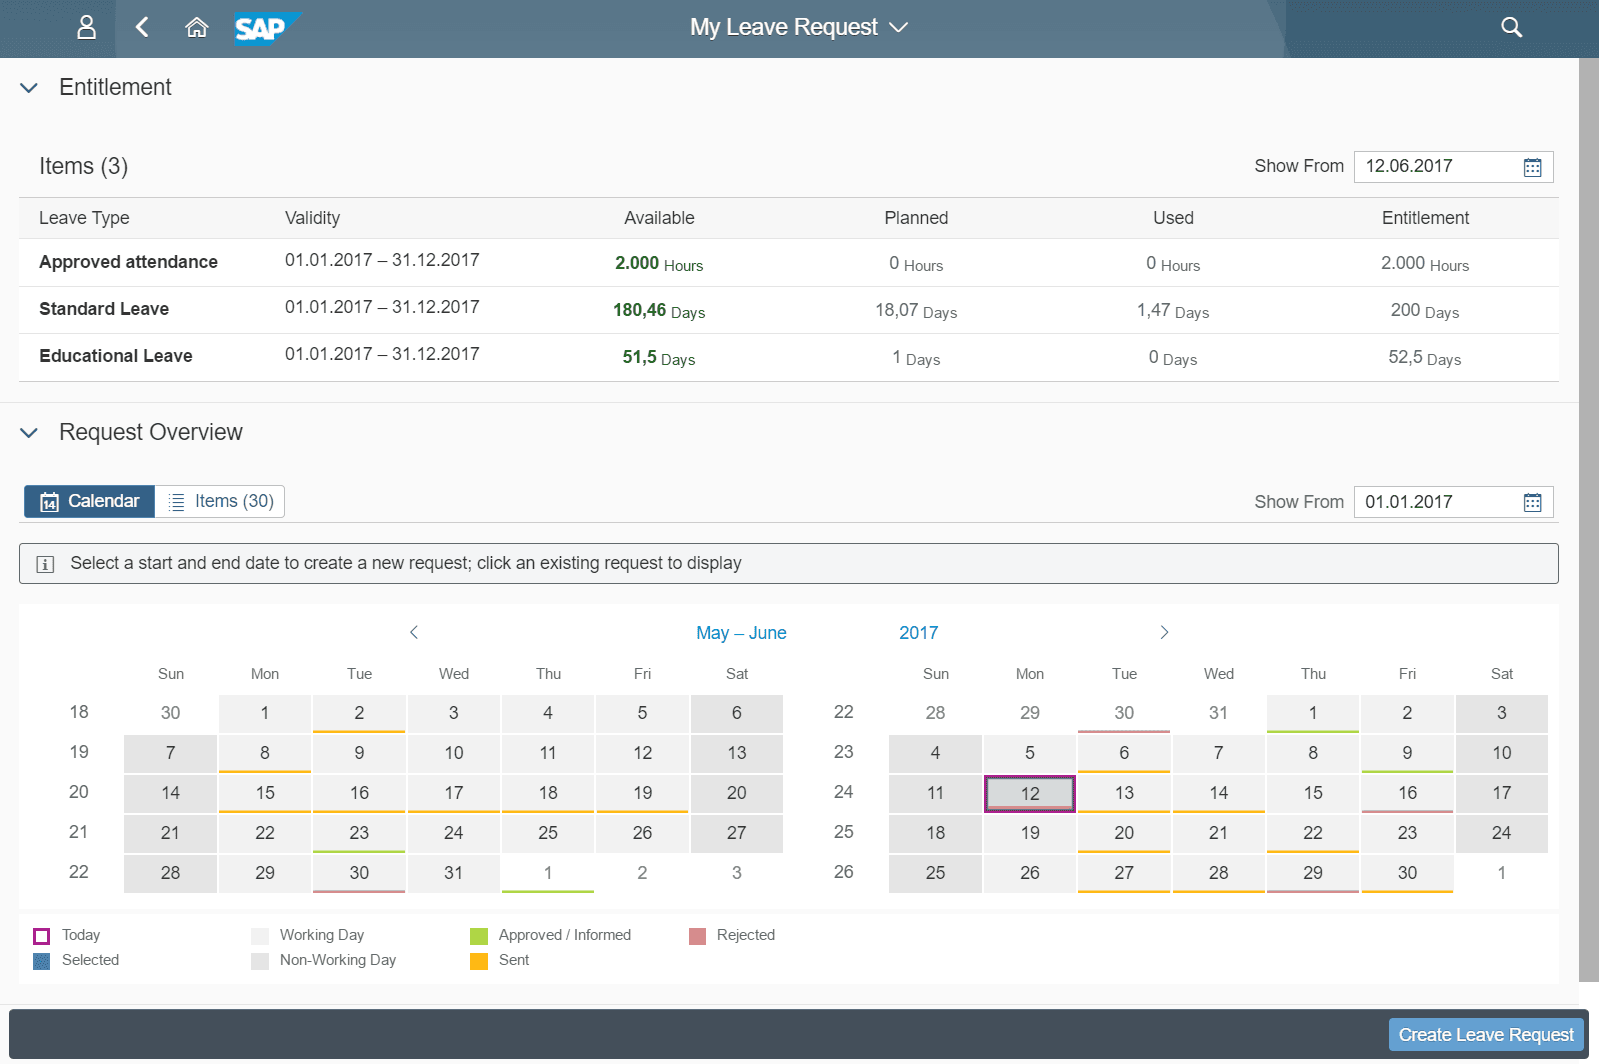This screenshot has width=1599, height=1064.
Task: Open the user profile icon
Action: click(x=87, y=27)
